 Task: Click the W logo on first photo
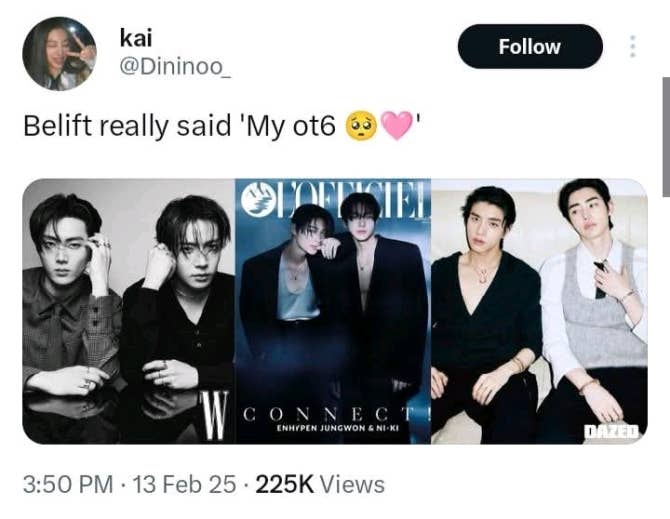(x=215, y=416)
